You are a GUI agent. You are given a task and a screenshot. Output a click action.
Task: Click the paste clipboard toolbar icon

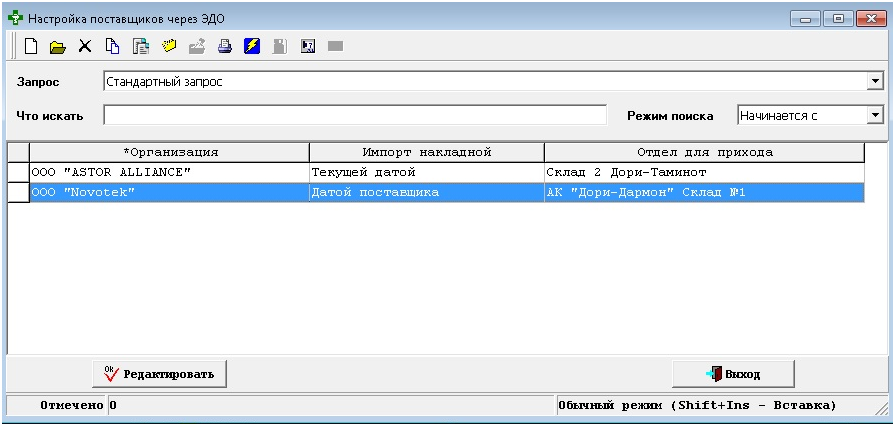(141, 46)
